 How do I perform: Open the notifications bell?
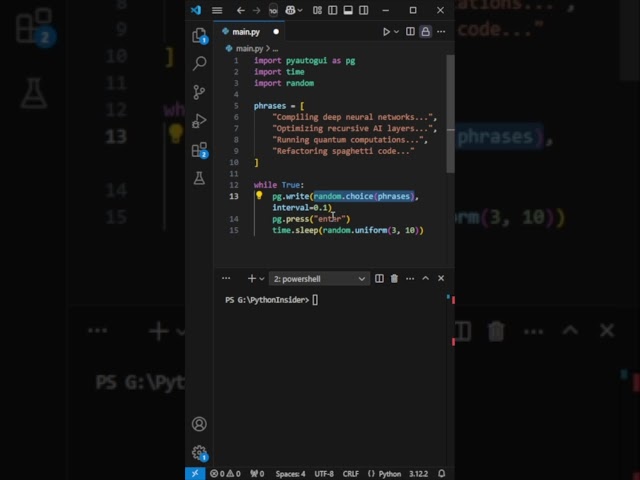click(442, 474)
